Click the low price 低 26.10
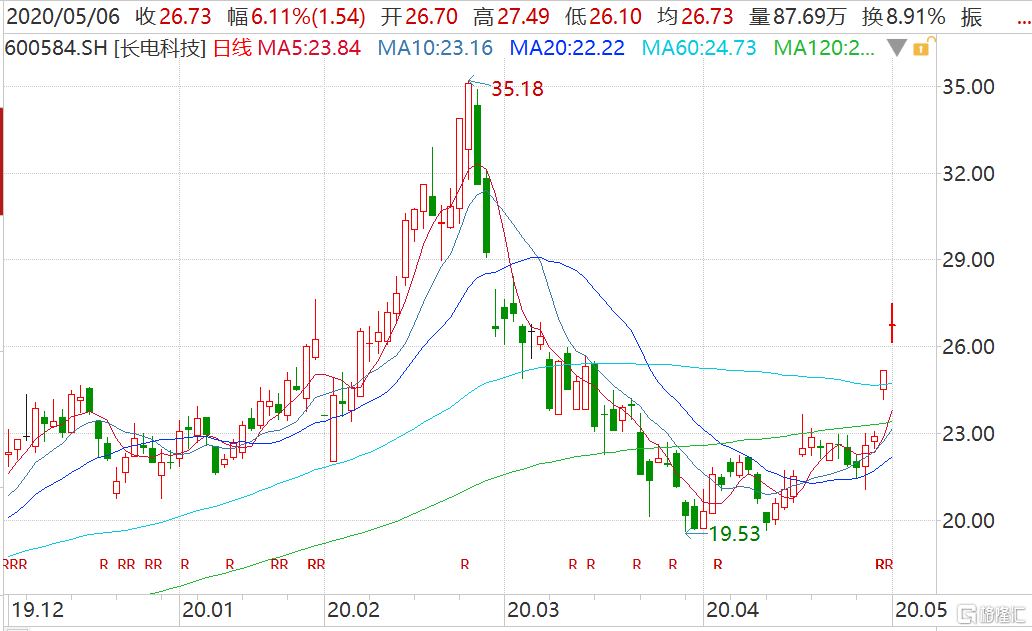 pyautogui.click(x=603, y=16)
